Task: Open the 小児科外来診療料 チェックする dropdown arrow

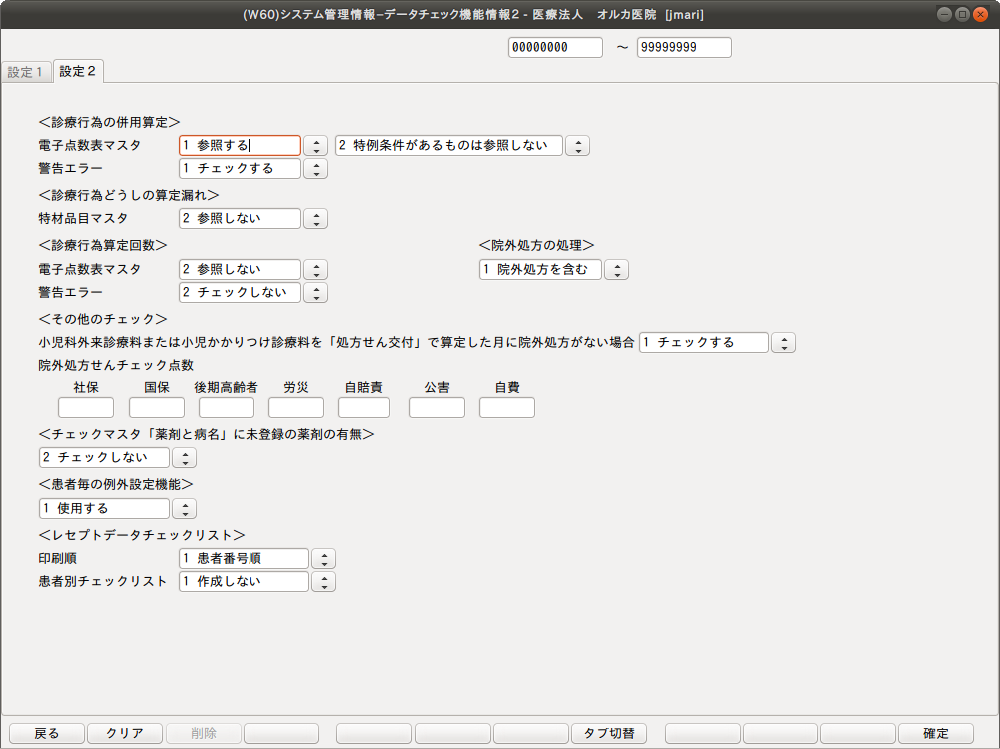Action: pos(783,343)
